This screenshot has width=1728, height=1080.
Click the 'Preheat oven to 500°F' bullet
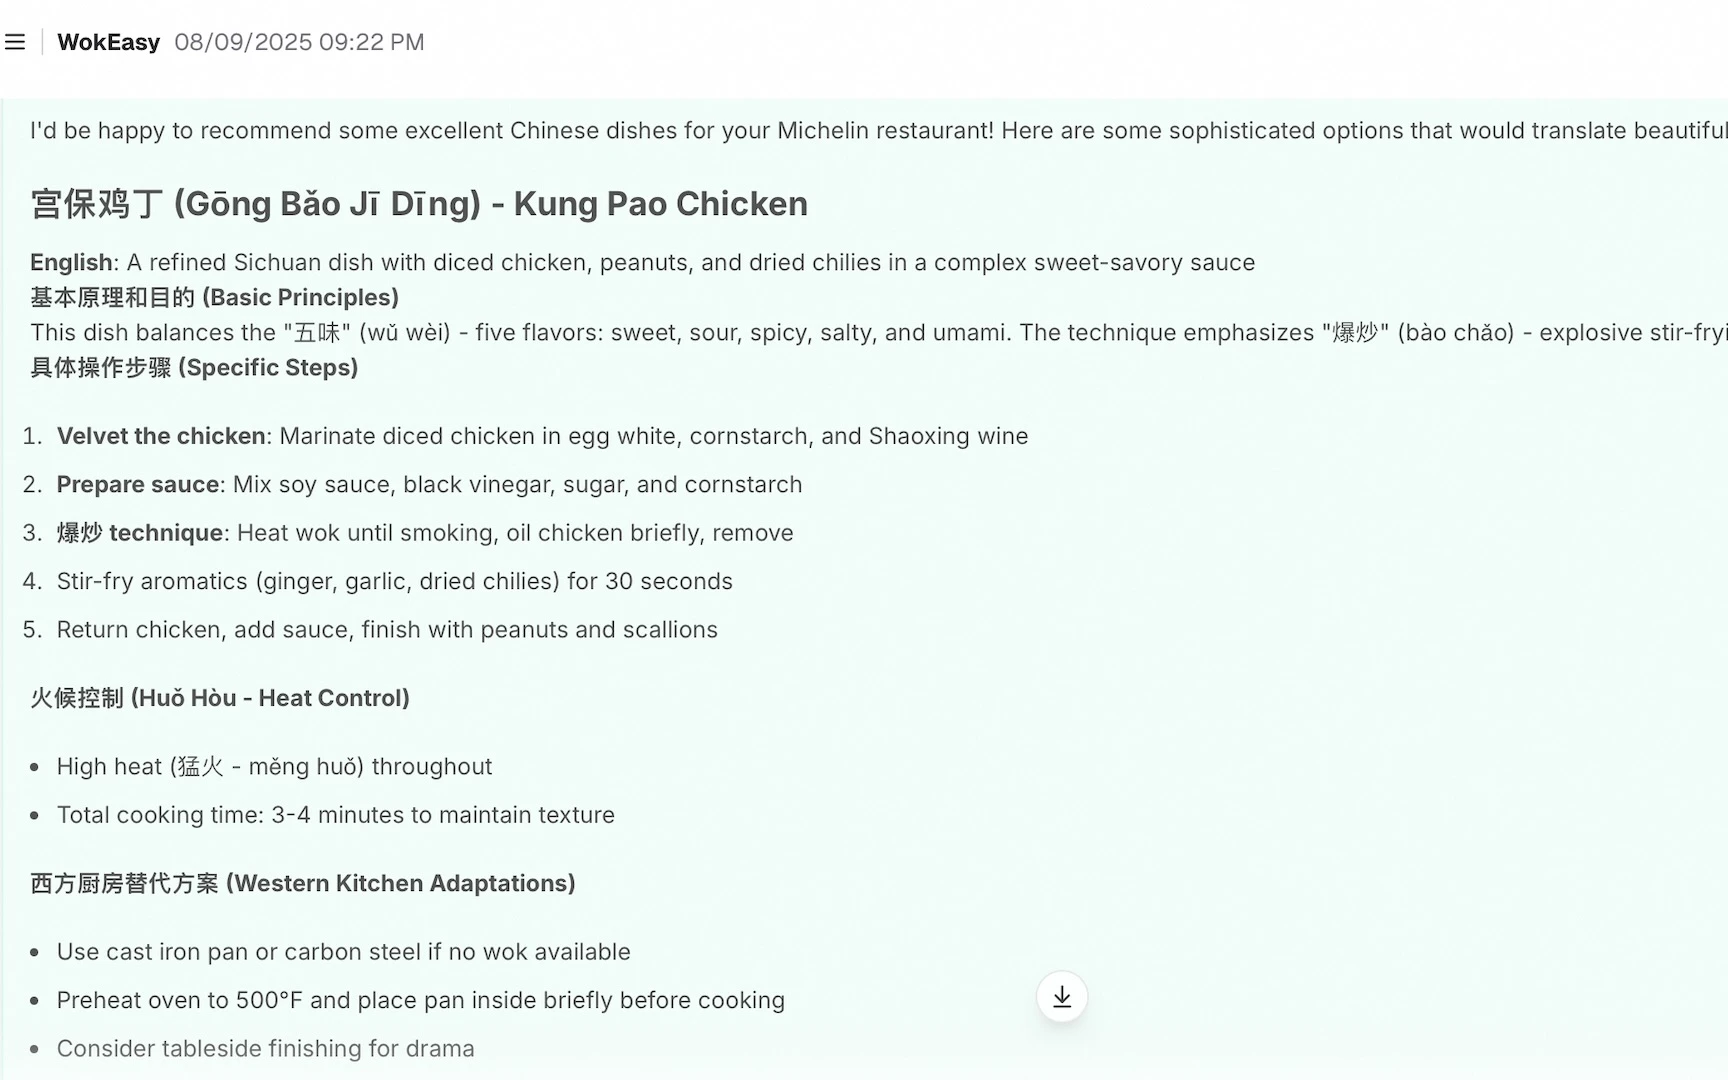[x=421, y=1000]
